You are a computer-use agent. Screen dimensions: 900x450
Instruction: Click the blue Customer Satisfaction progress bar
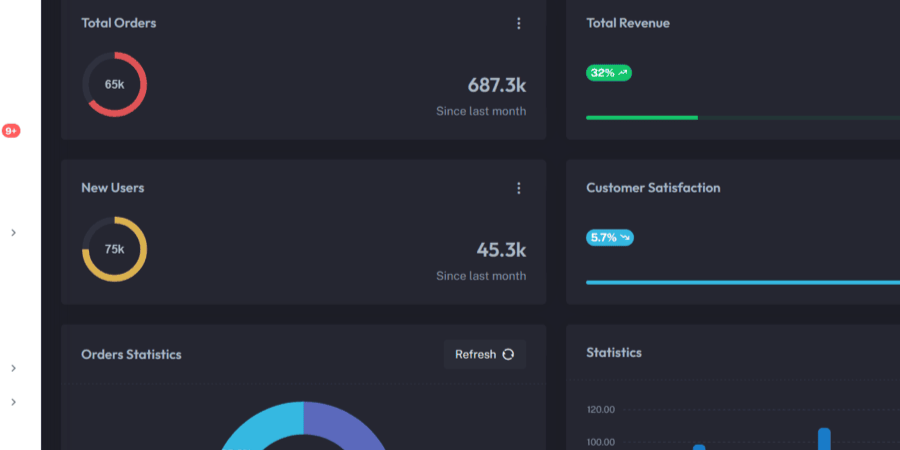click(743, 282)
